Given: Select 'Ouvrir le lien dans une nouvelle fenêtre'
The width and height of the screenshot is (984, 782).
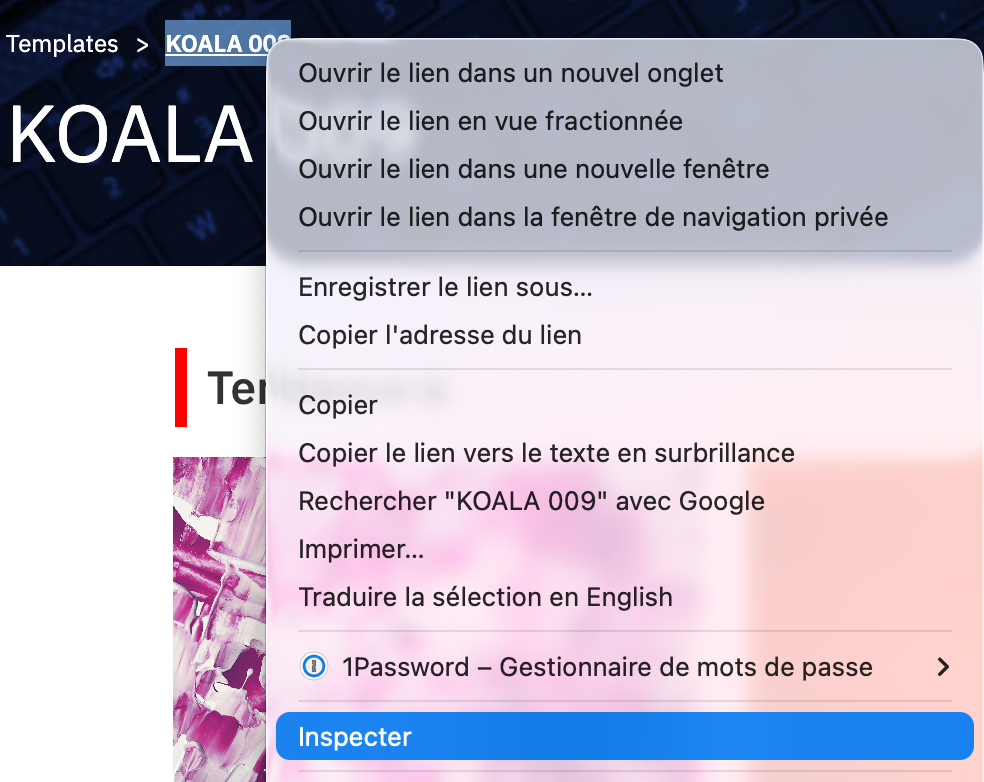Looking at the screenshot, I should point(534,169).
